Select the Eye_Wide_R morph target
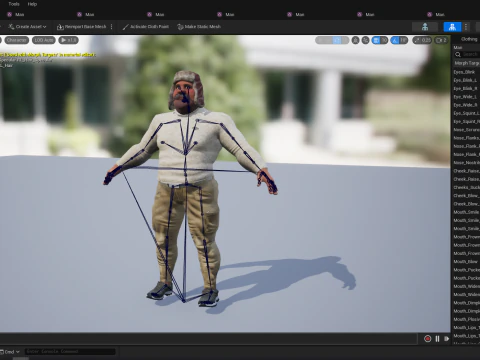This screenshot has height=360, width=480. [466, 105]
